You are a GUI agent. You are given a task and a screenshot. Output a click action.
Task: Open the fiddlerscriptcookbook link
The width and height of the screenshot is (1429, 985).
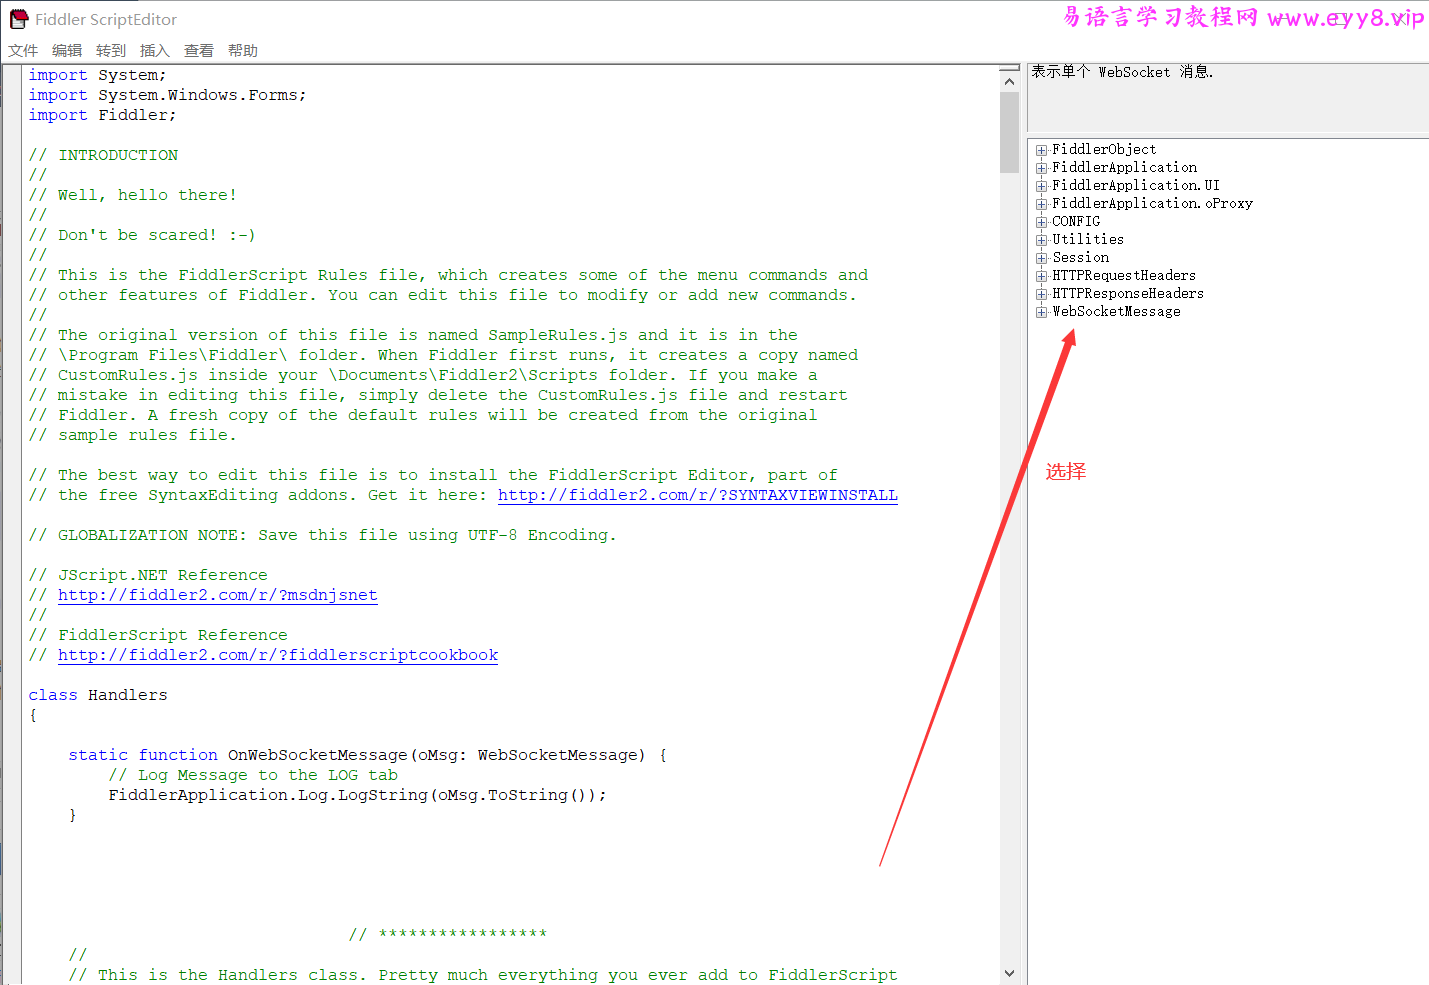coord(278,655)
